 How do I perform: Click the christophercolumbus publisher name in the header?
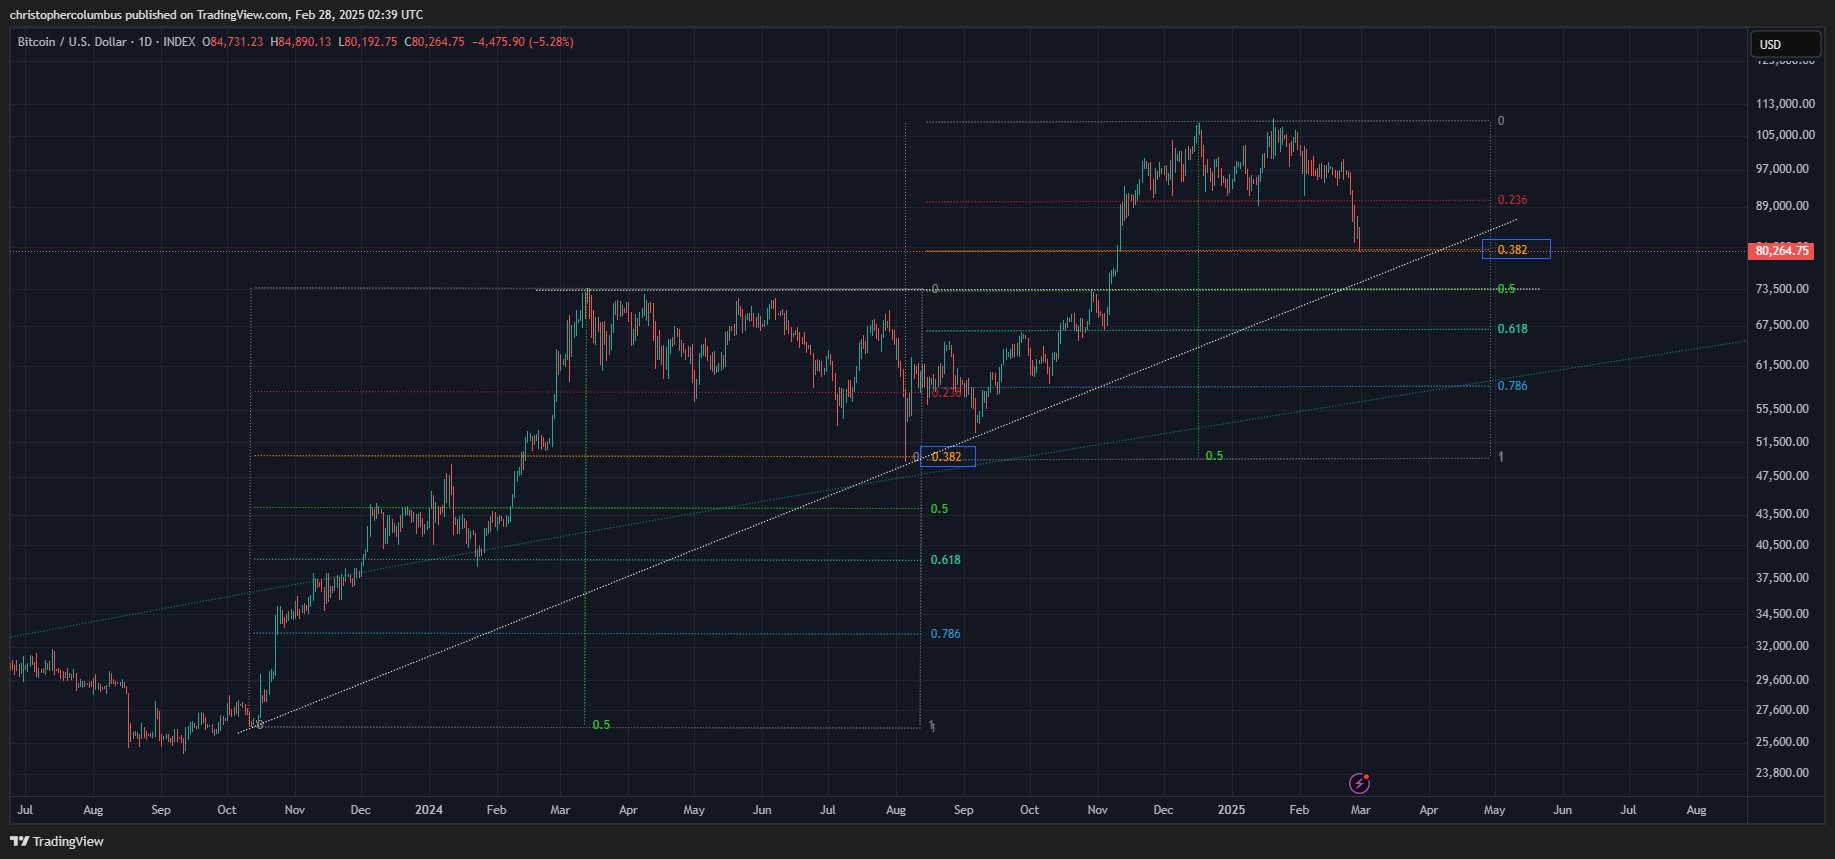(65, 14)
